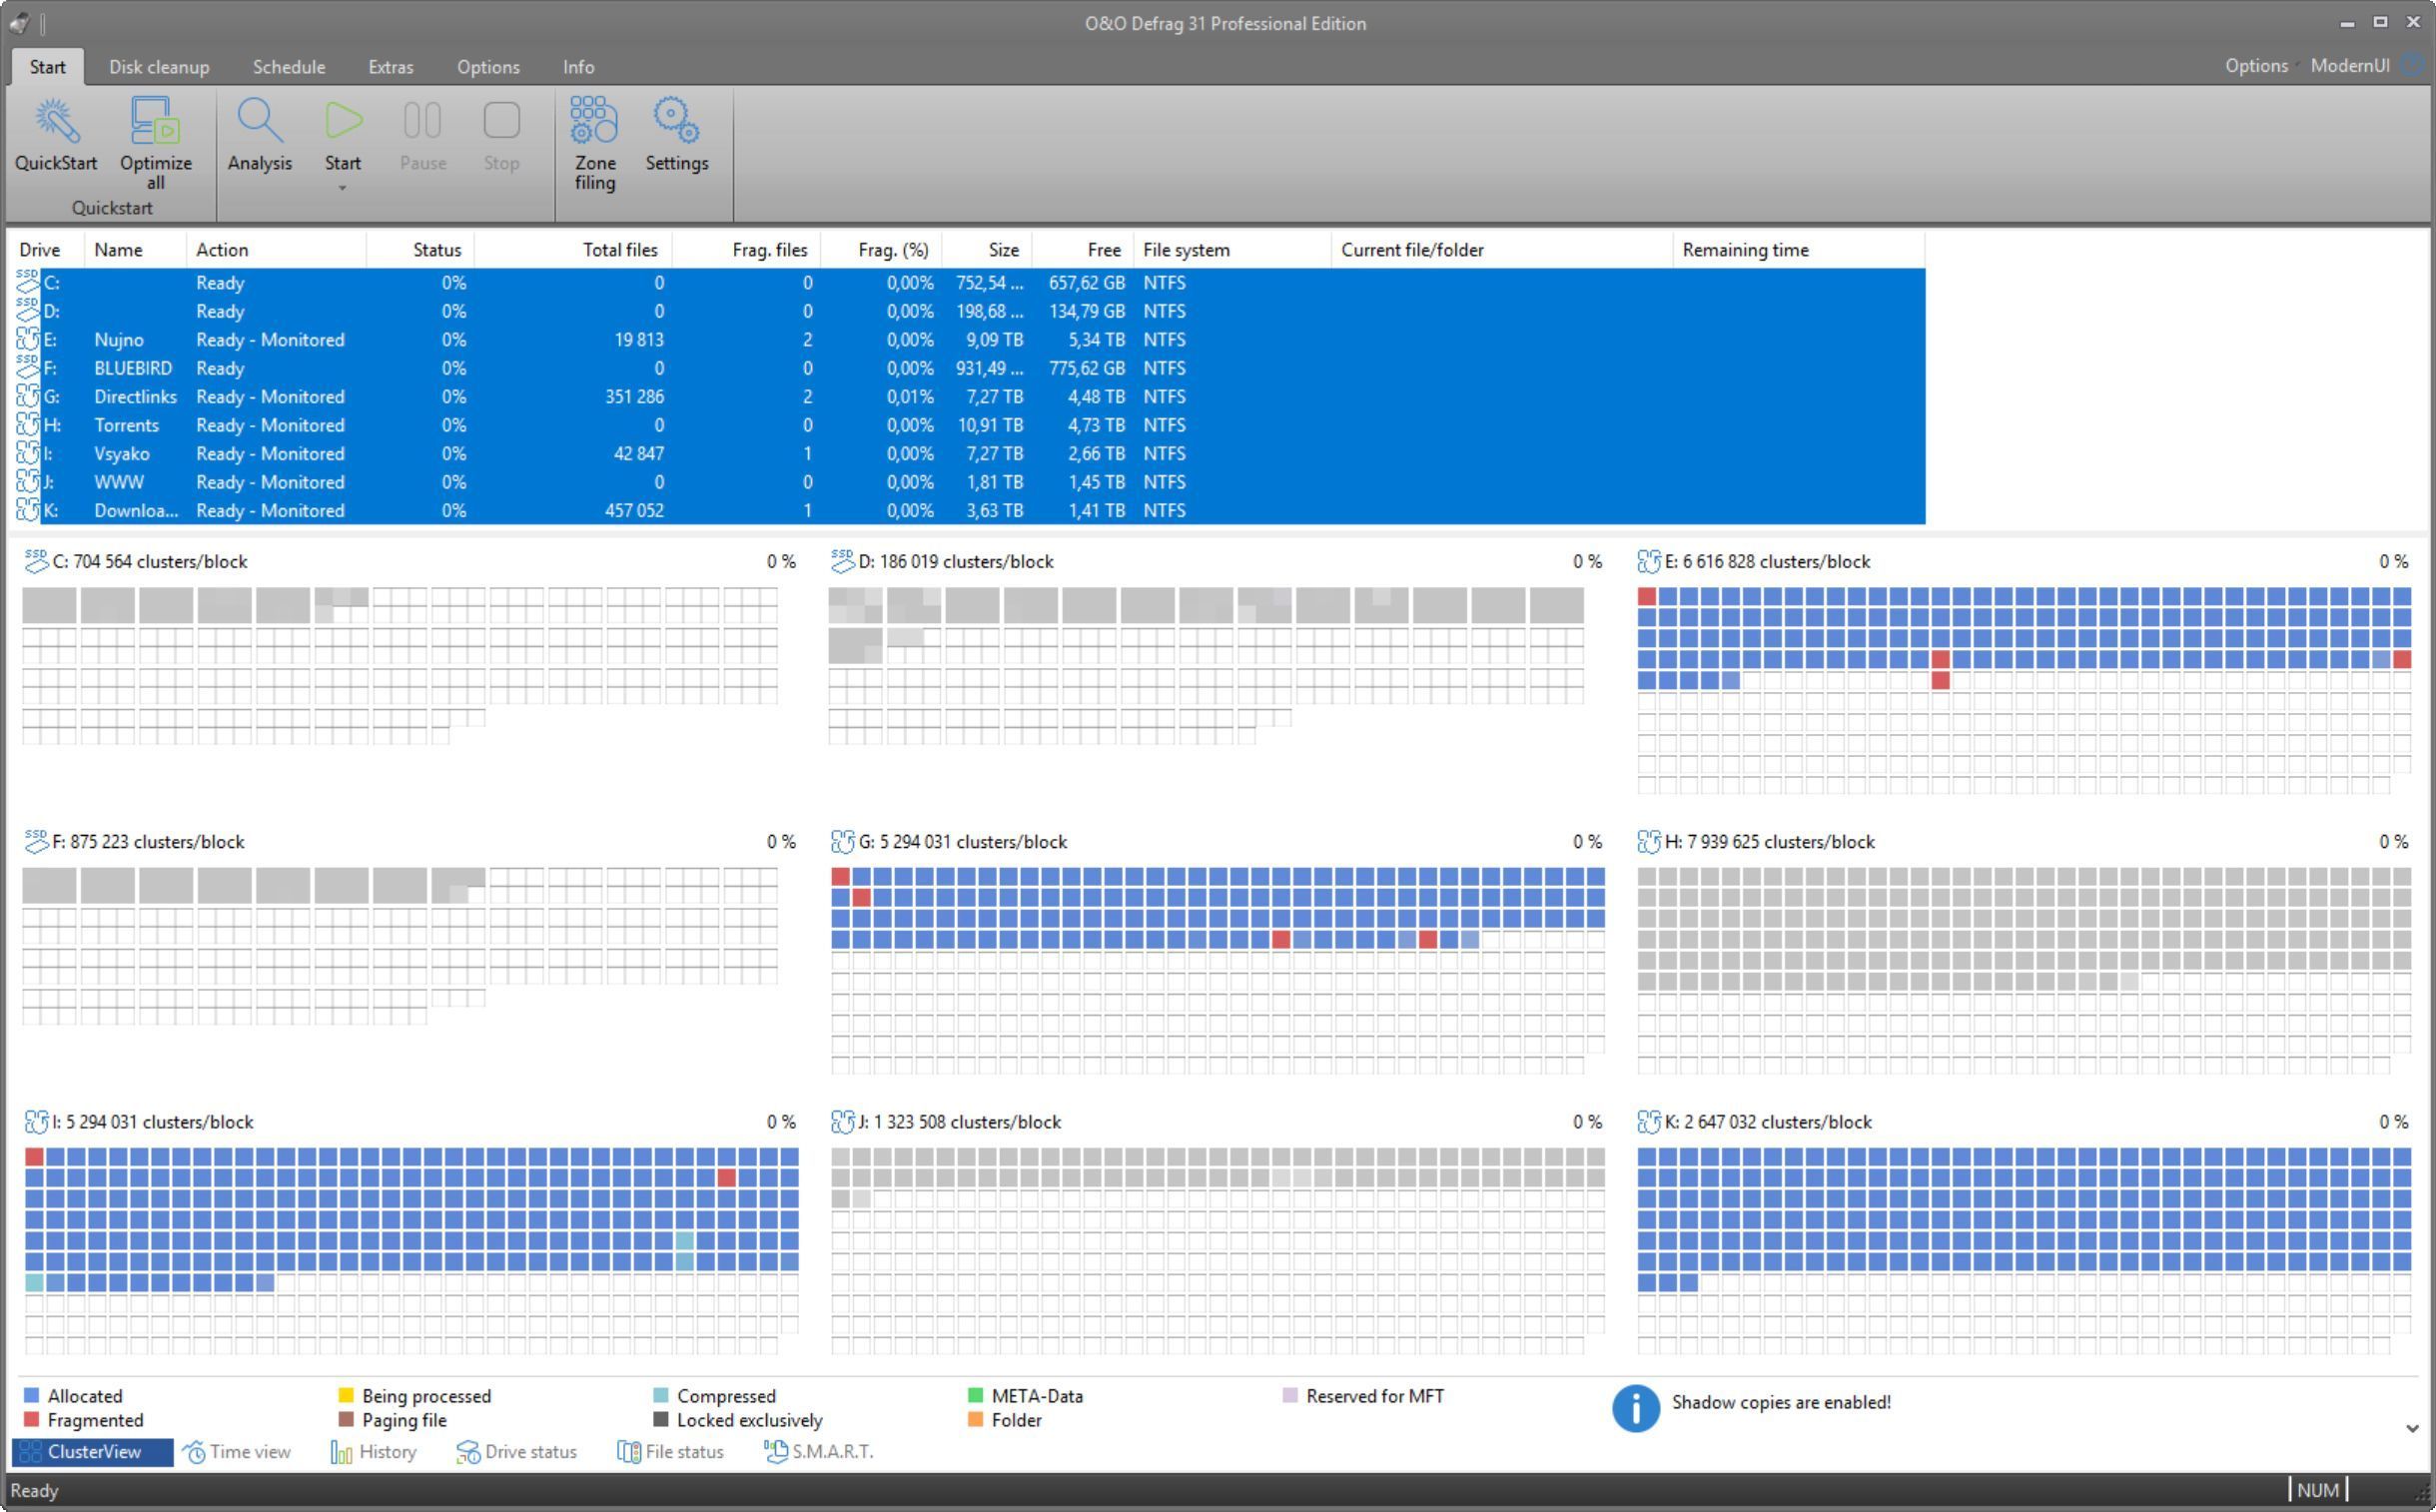Screen dimensions: 2436x1512
Task: Expand the info panel chevron at bottom right
Action: pyautogui.click(x=2412, y=1428)
